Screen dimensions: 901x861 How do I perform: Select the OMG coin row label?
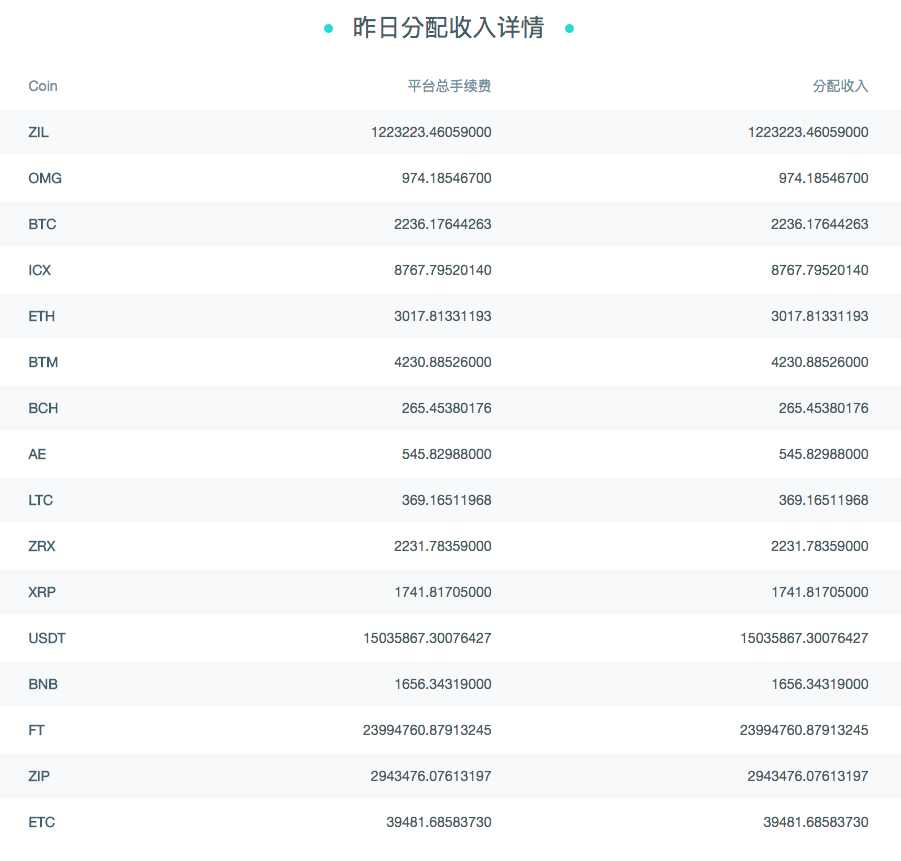tap(45, 178)
